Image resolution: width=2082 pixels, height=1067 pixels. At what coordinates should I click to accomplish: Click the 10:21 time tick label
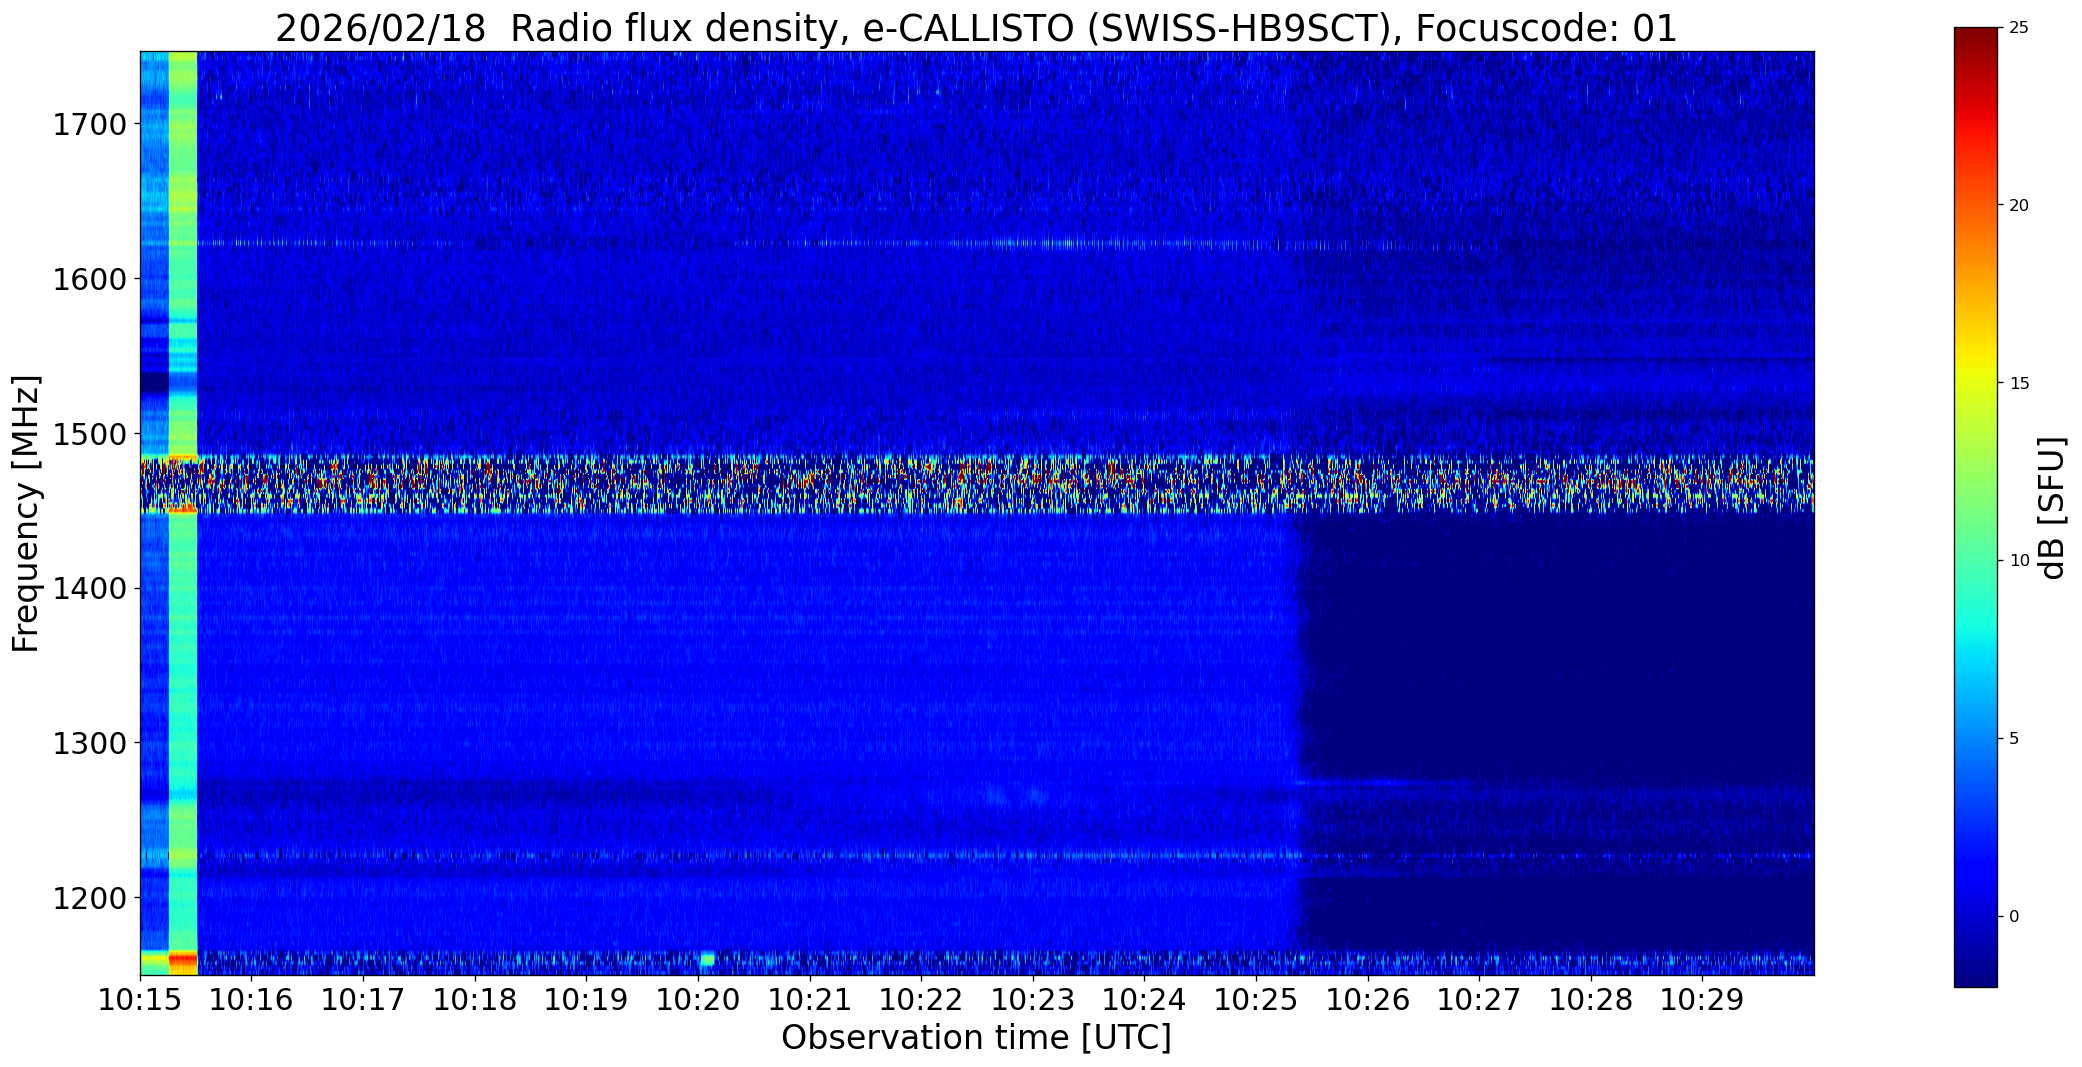[810, 999]
